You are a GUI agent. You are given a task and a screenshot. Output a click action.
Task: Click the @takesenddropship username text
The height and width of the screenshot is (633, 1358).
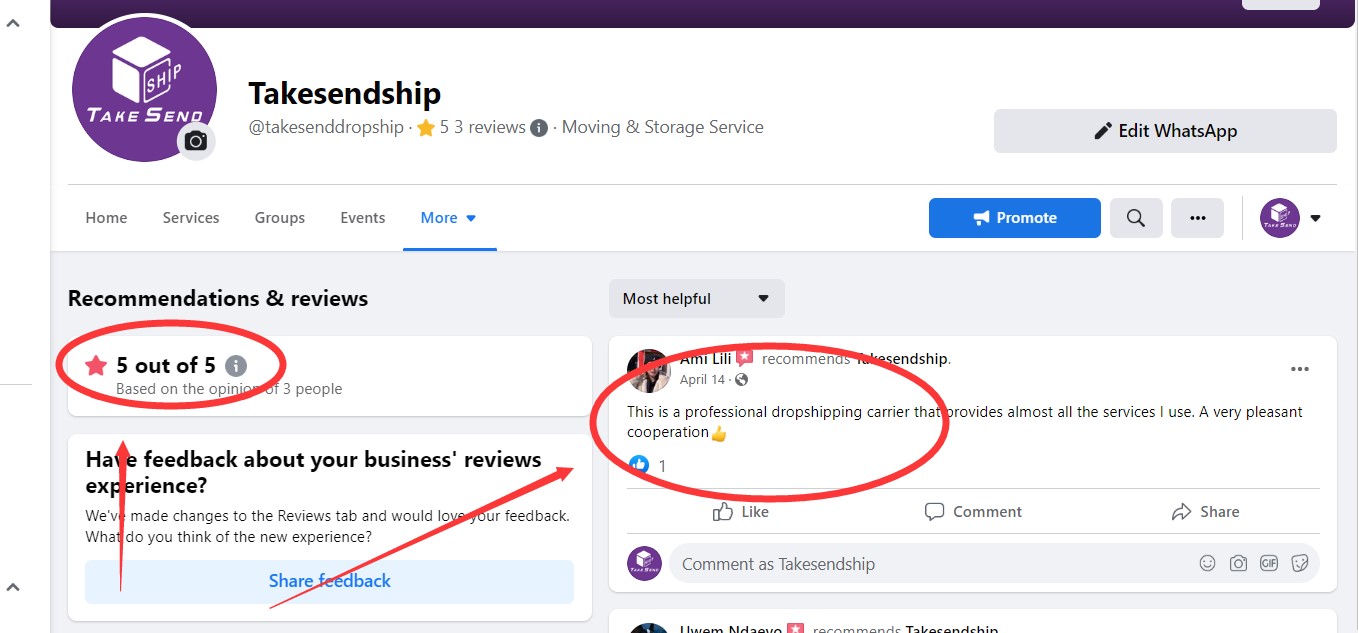tap(326, 128)
